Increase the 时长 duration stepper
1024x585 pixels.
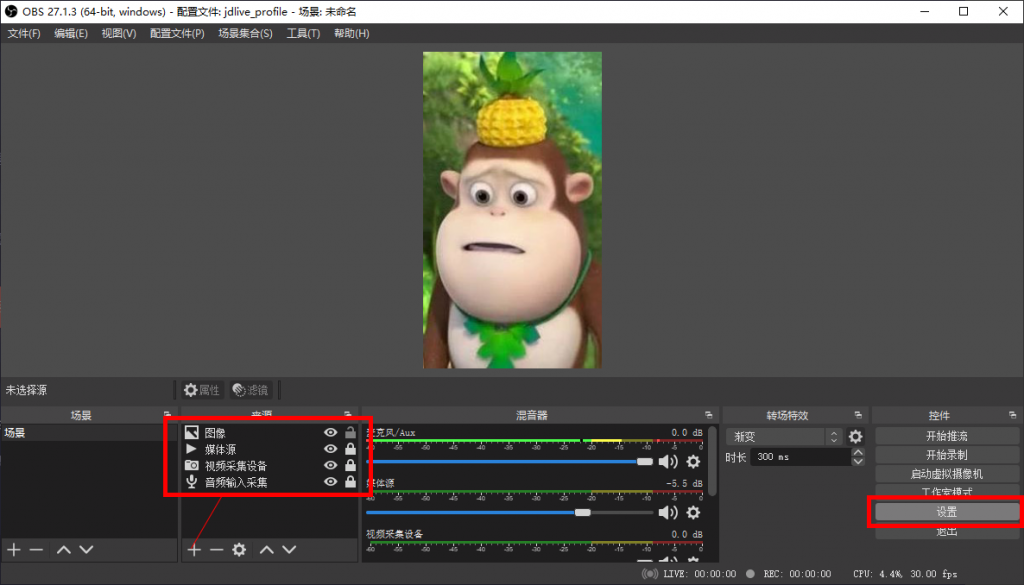[x=858, y=452]
